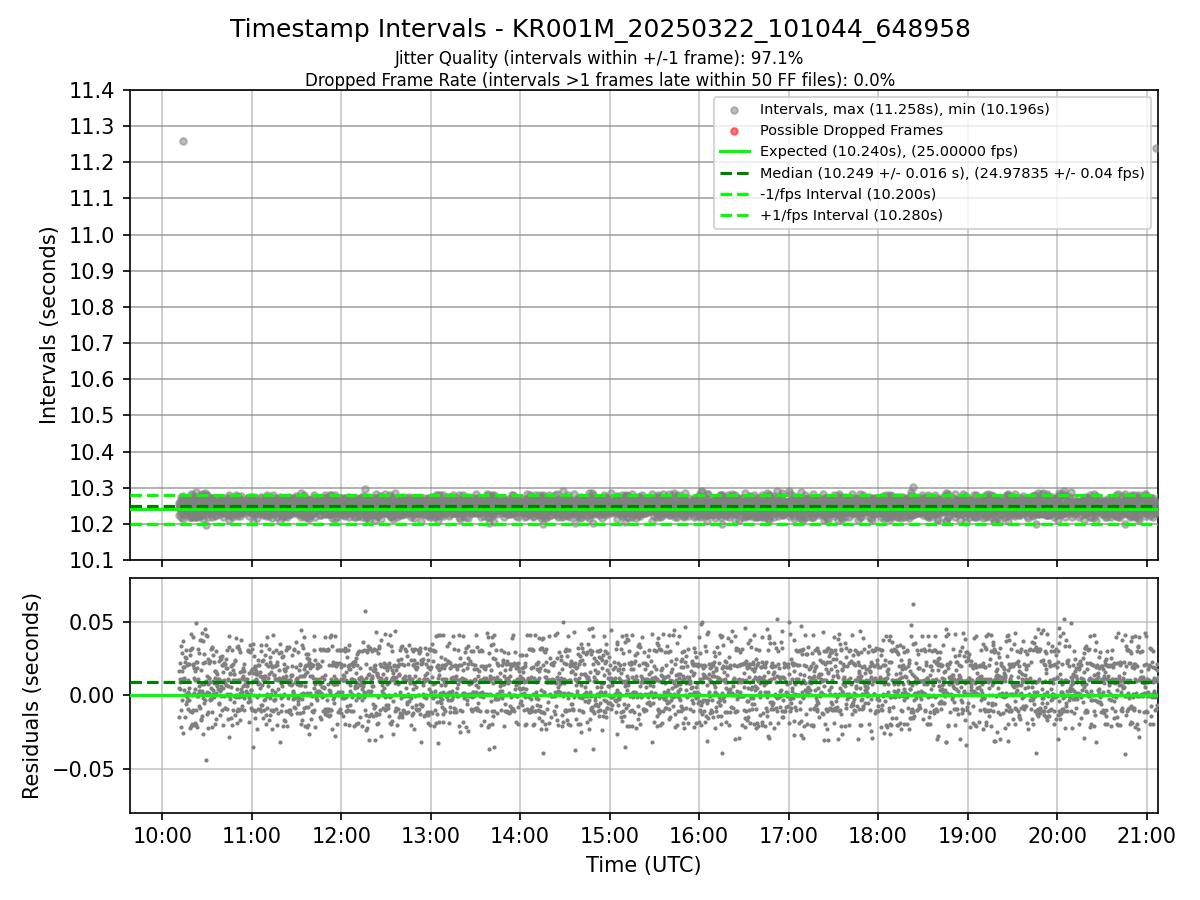Click the '11.4' y-axis tick label

pos(91,91)
